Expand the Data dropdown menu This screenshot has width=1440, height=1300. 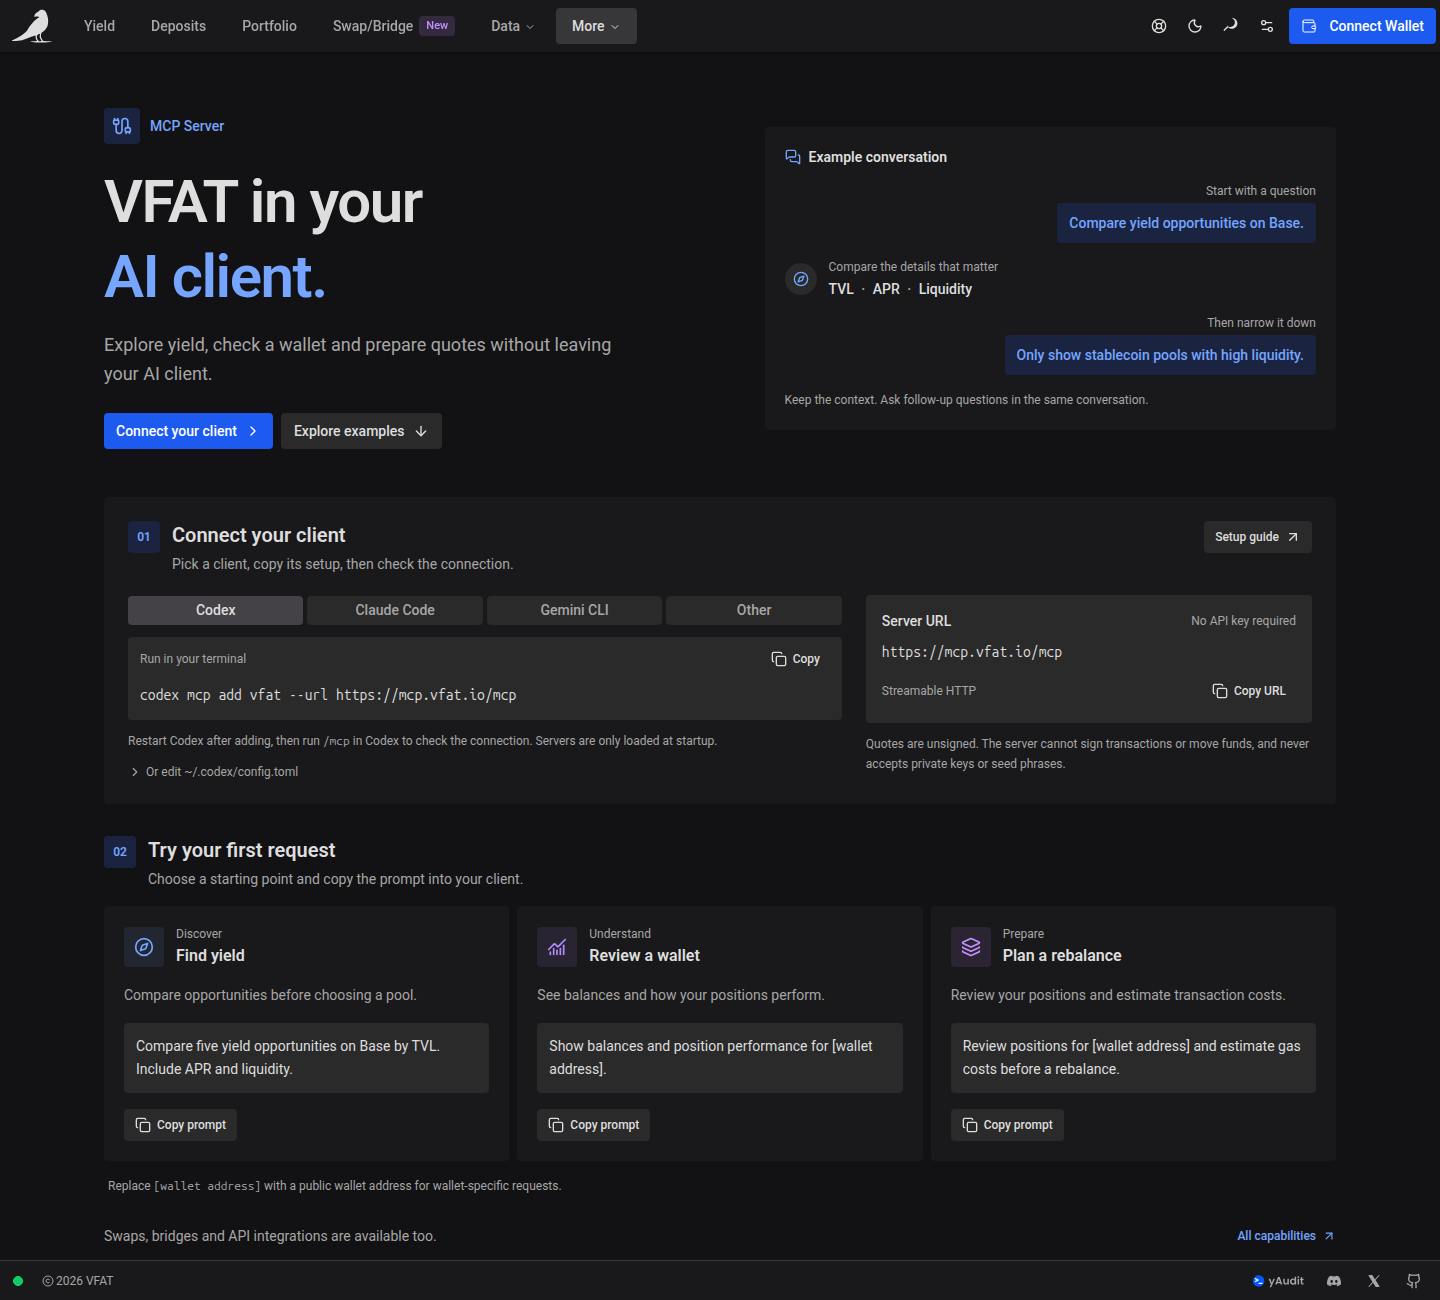pyautogui.click(x=512, y=26)
